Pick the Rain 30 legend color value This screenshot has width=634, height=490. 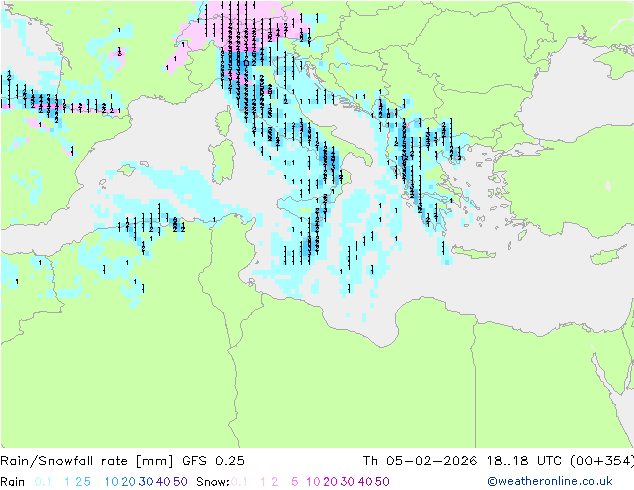point(146,482)
